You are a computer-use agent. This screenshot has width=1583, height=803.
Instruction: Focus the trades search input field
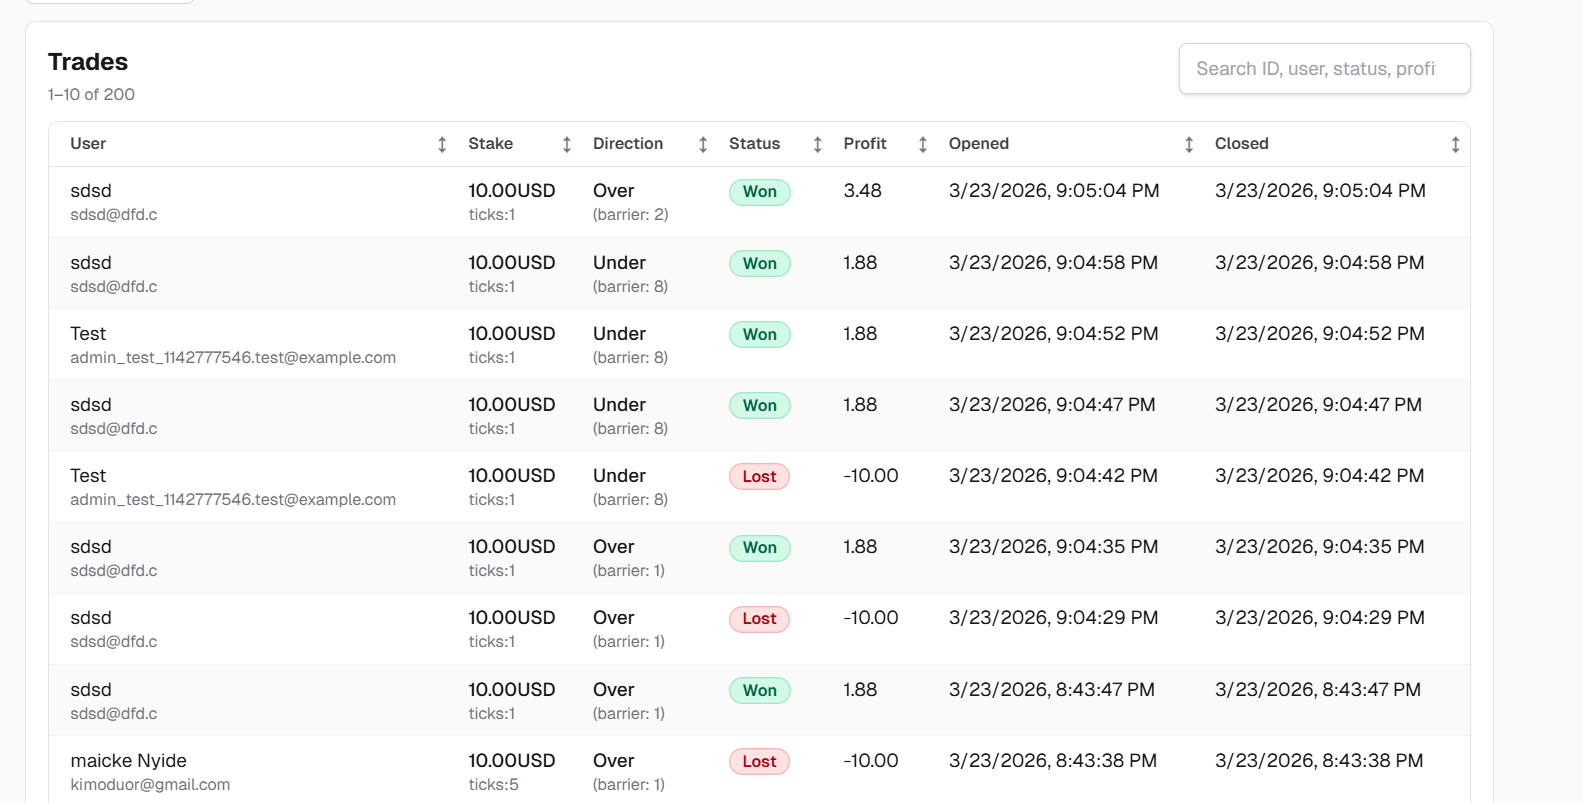[1324, 69]
